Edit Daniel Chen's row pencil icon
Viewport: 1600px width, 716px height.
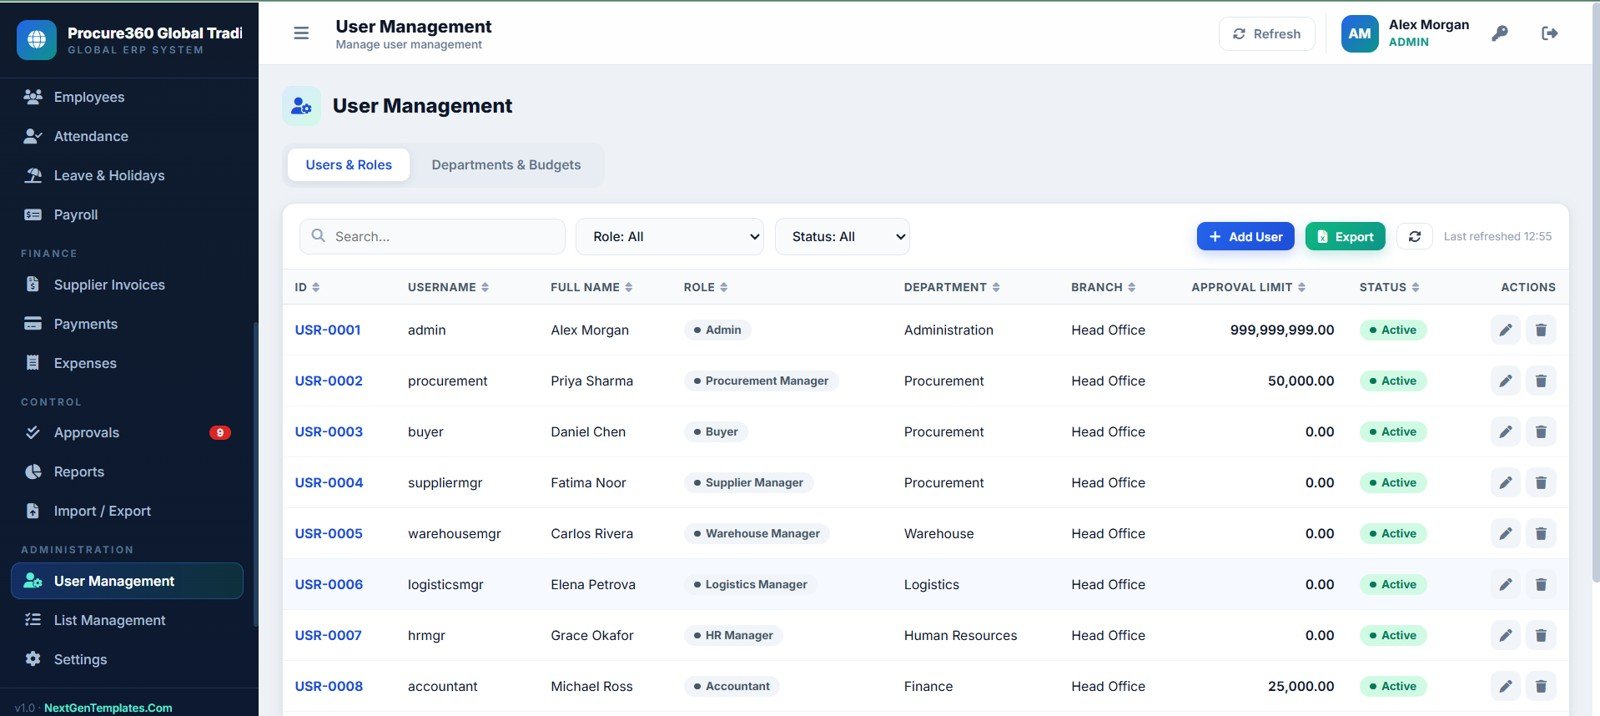[x=1505, y=432]
